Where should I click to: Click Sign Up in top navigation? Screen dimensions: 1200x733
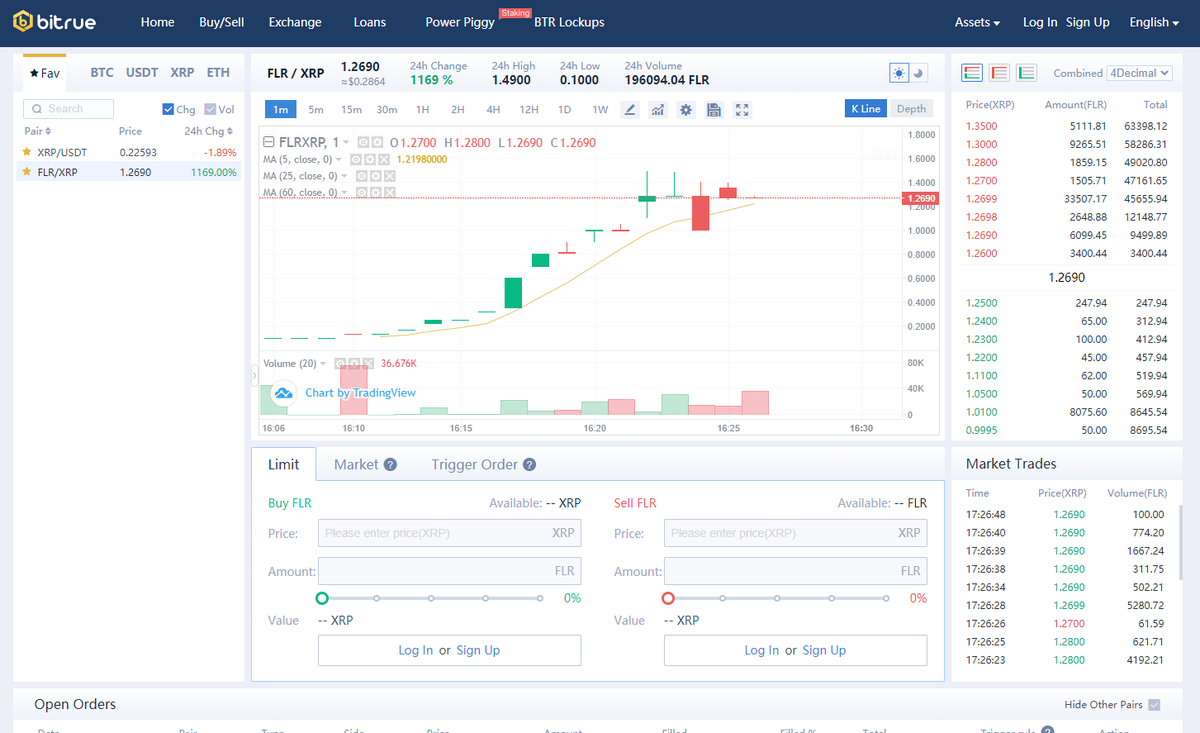click(1088, 22)
